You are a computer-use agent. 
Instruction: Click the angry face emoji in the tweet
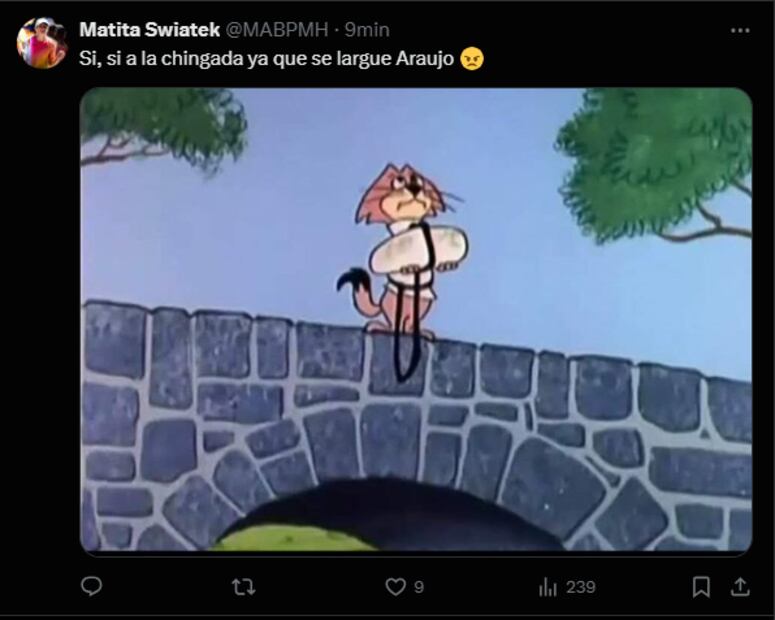coord(473,60)
